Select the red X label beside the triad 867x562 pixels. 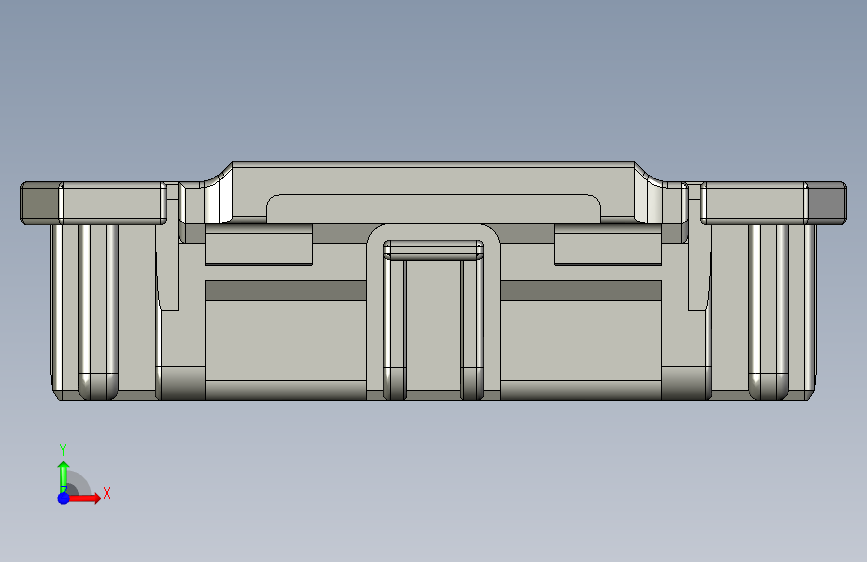click(107, 493)
